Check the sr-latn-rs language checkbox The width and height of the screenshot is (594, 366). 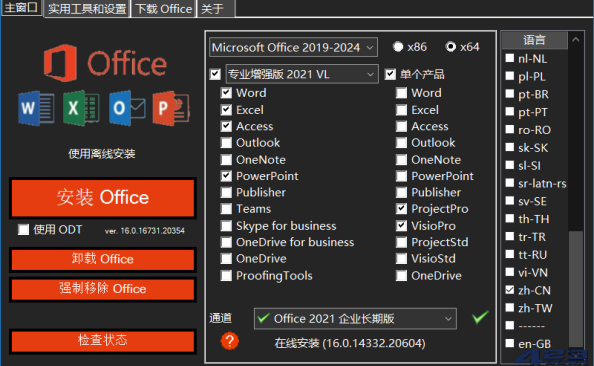click(510, 183)
